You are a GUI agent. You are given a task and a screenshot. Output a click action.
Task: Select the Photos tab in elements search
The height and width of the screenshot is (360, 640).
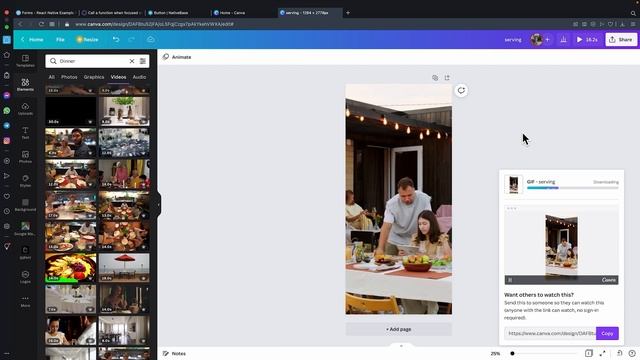pos(69,77)
